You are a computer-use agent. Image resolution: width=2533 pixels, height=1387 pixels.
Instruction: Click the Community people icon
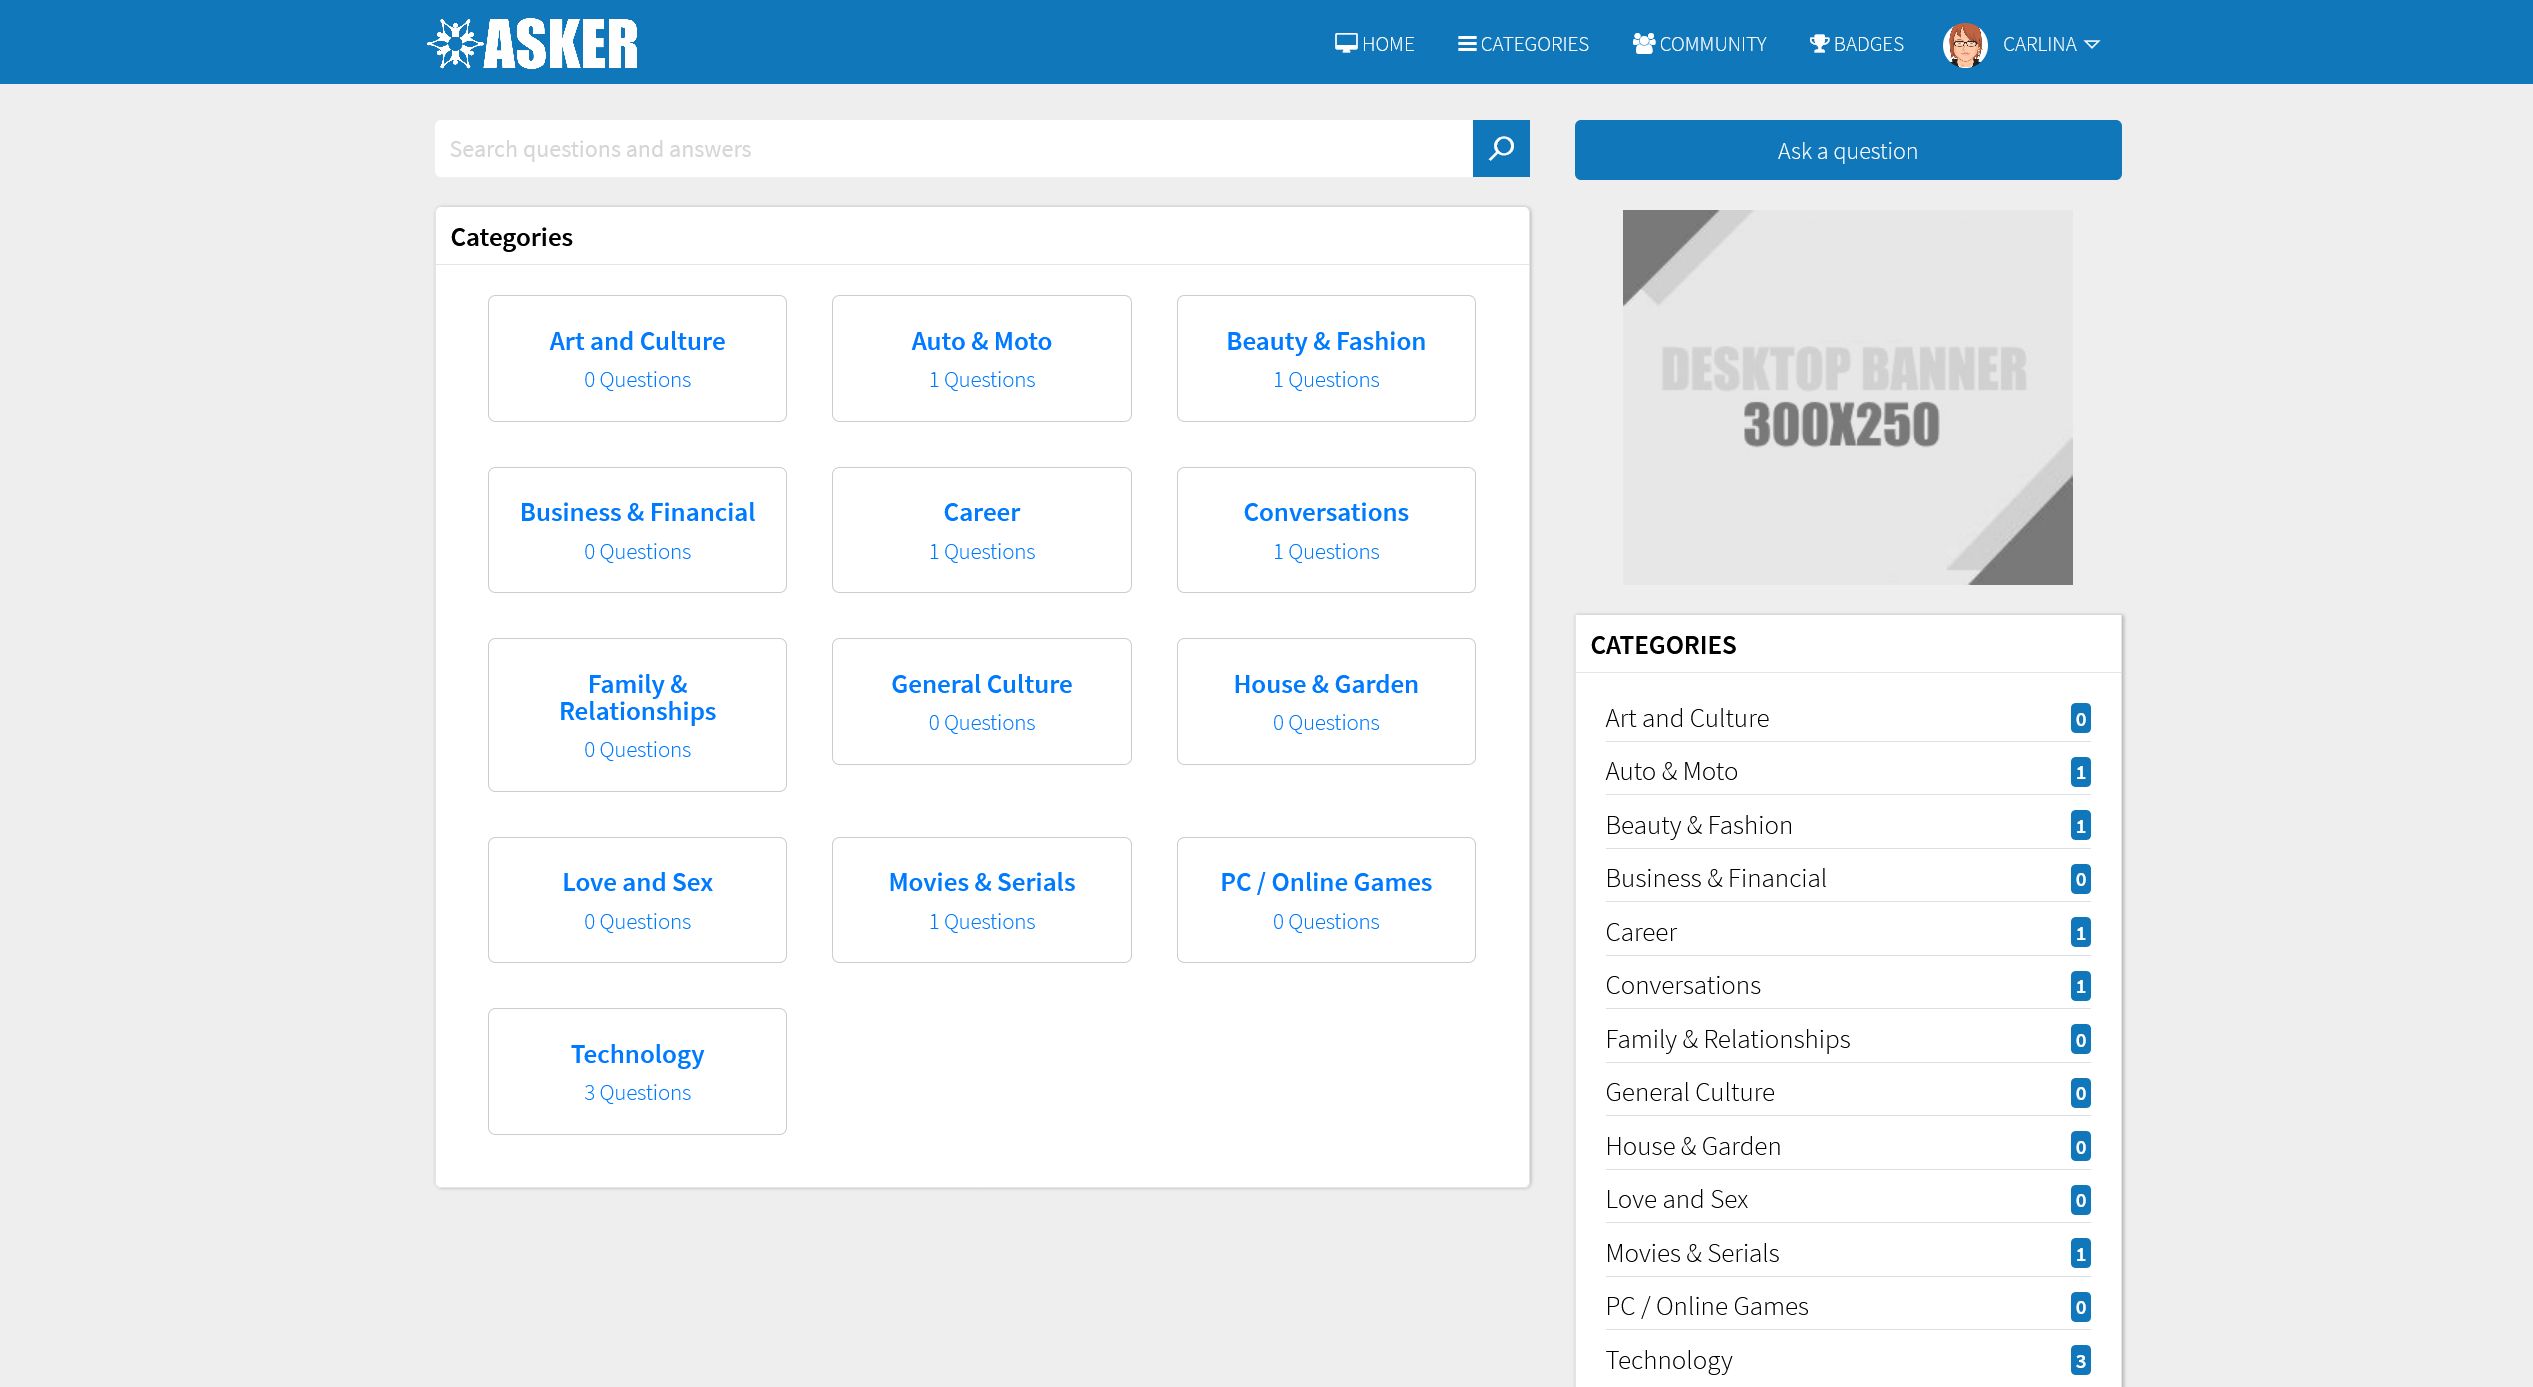pos(1643,43)
